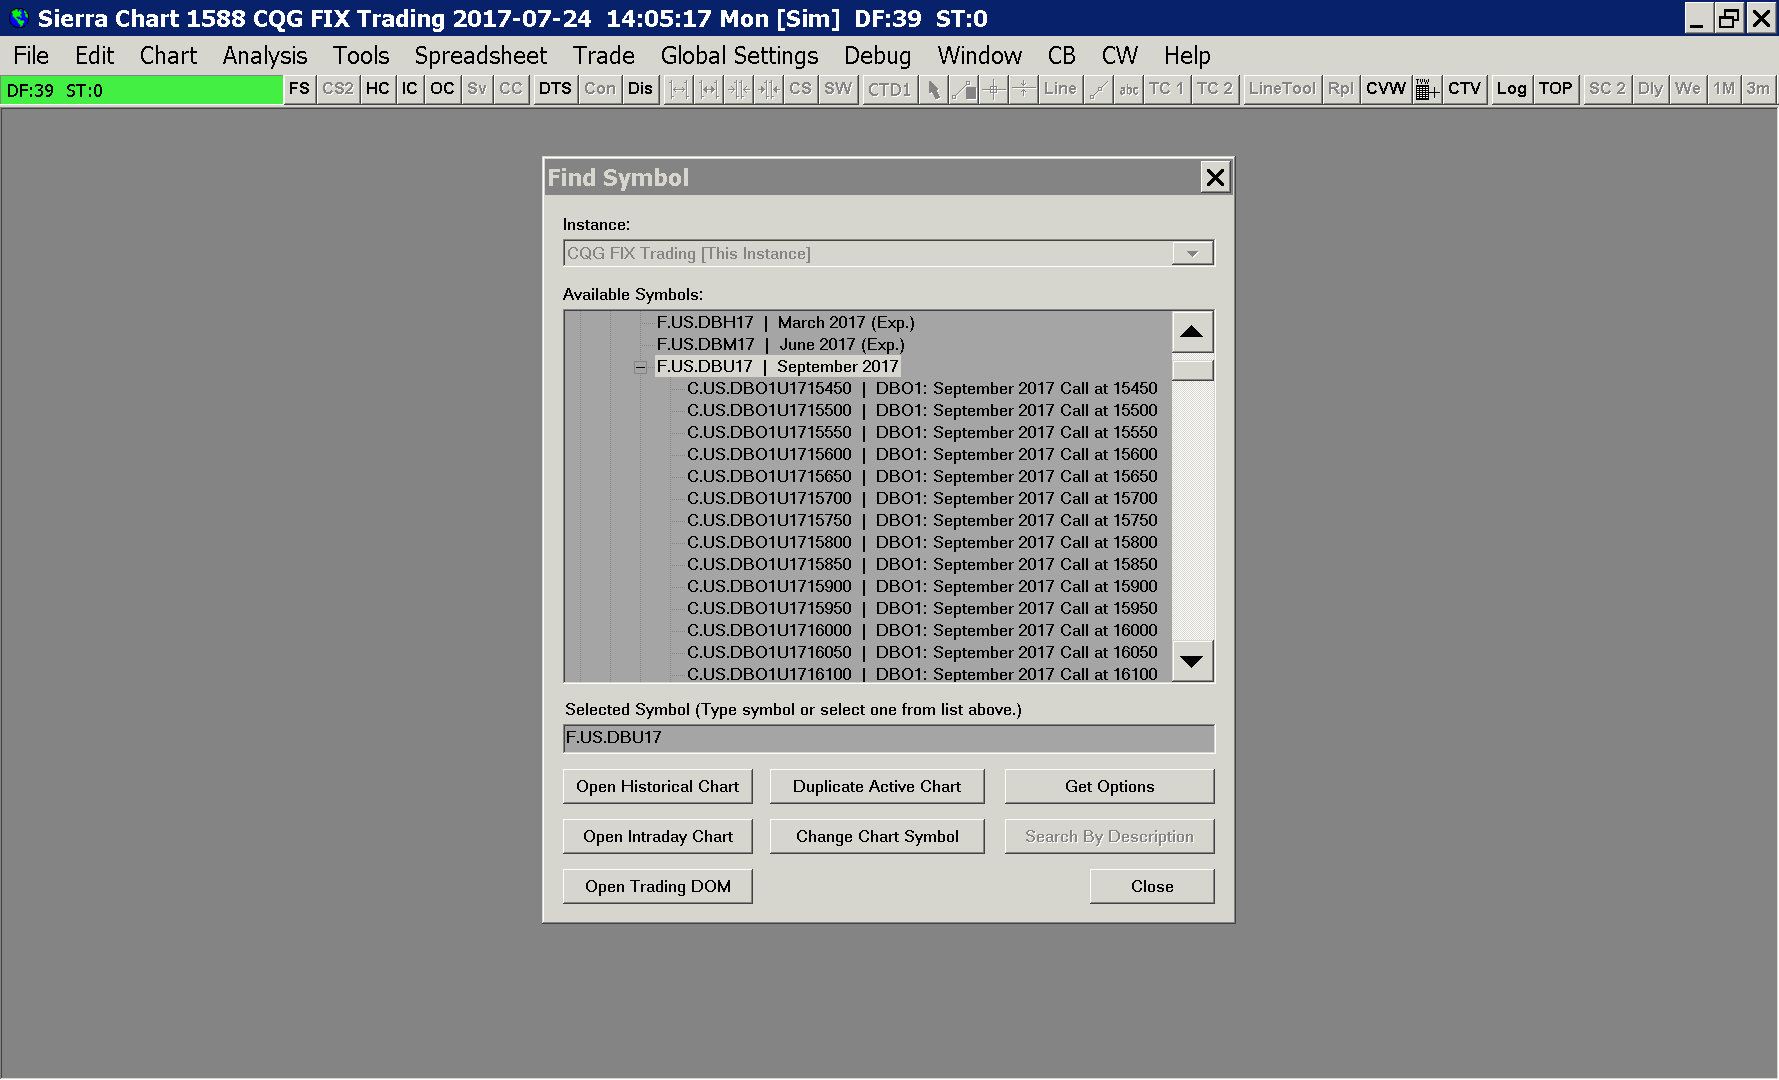Open the Spreadsheet menu

pos(481,56)
